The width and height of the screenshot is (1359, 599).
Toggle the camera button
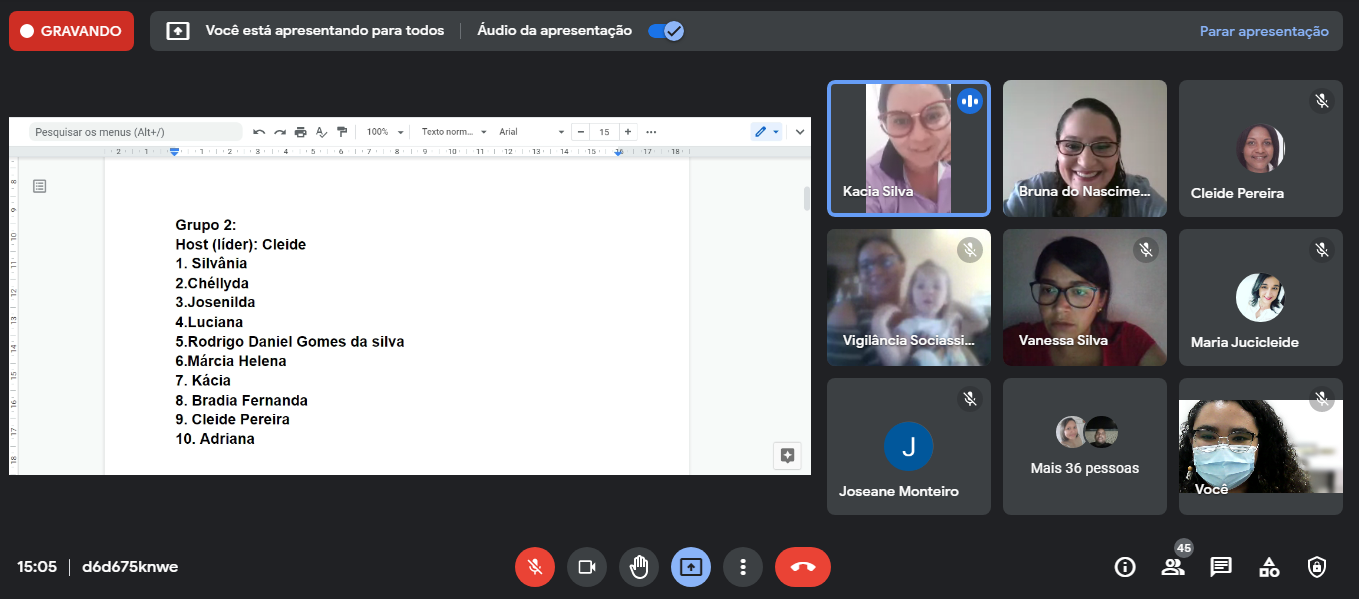587,567
